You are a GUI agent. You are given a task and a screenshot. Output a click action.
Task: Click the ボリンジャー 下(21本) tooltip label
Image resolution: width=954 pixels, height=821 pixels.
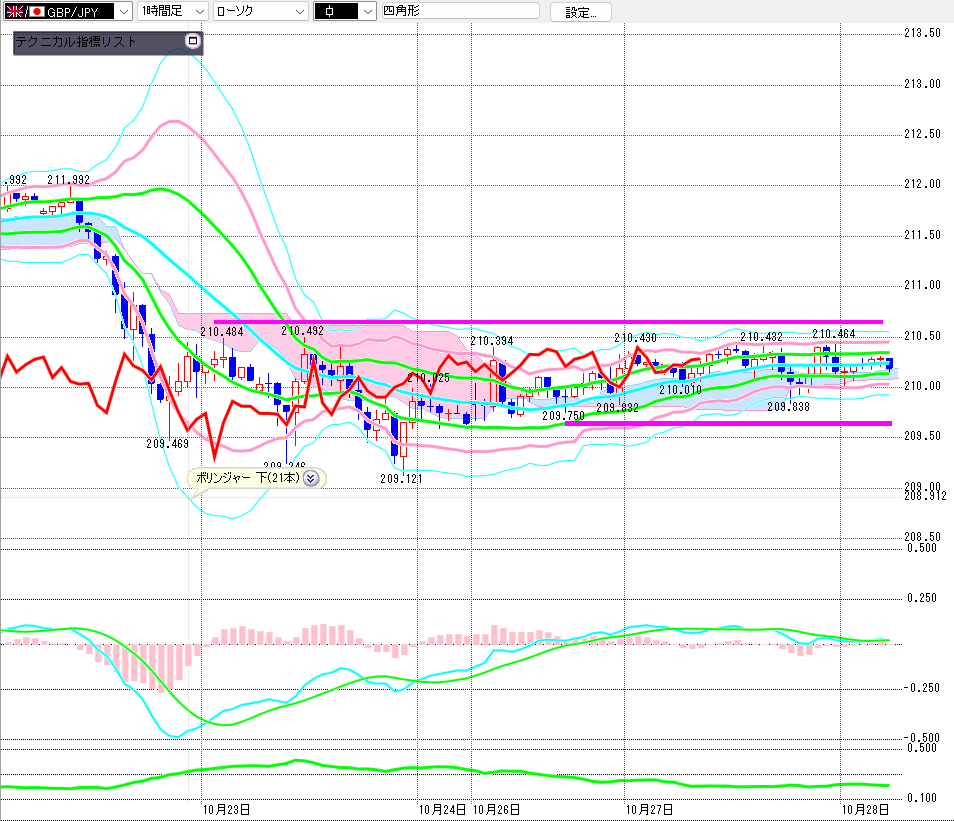coord(248,478)
